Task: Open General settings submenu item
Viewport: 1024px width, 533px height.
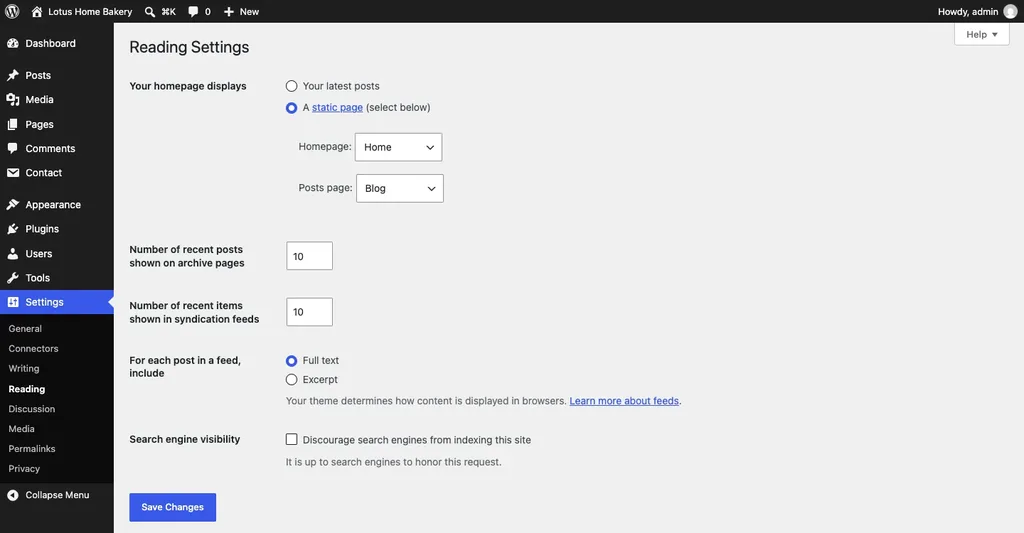Action: tap(25, 329)
